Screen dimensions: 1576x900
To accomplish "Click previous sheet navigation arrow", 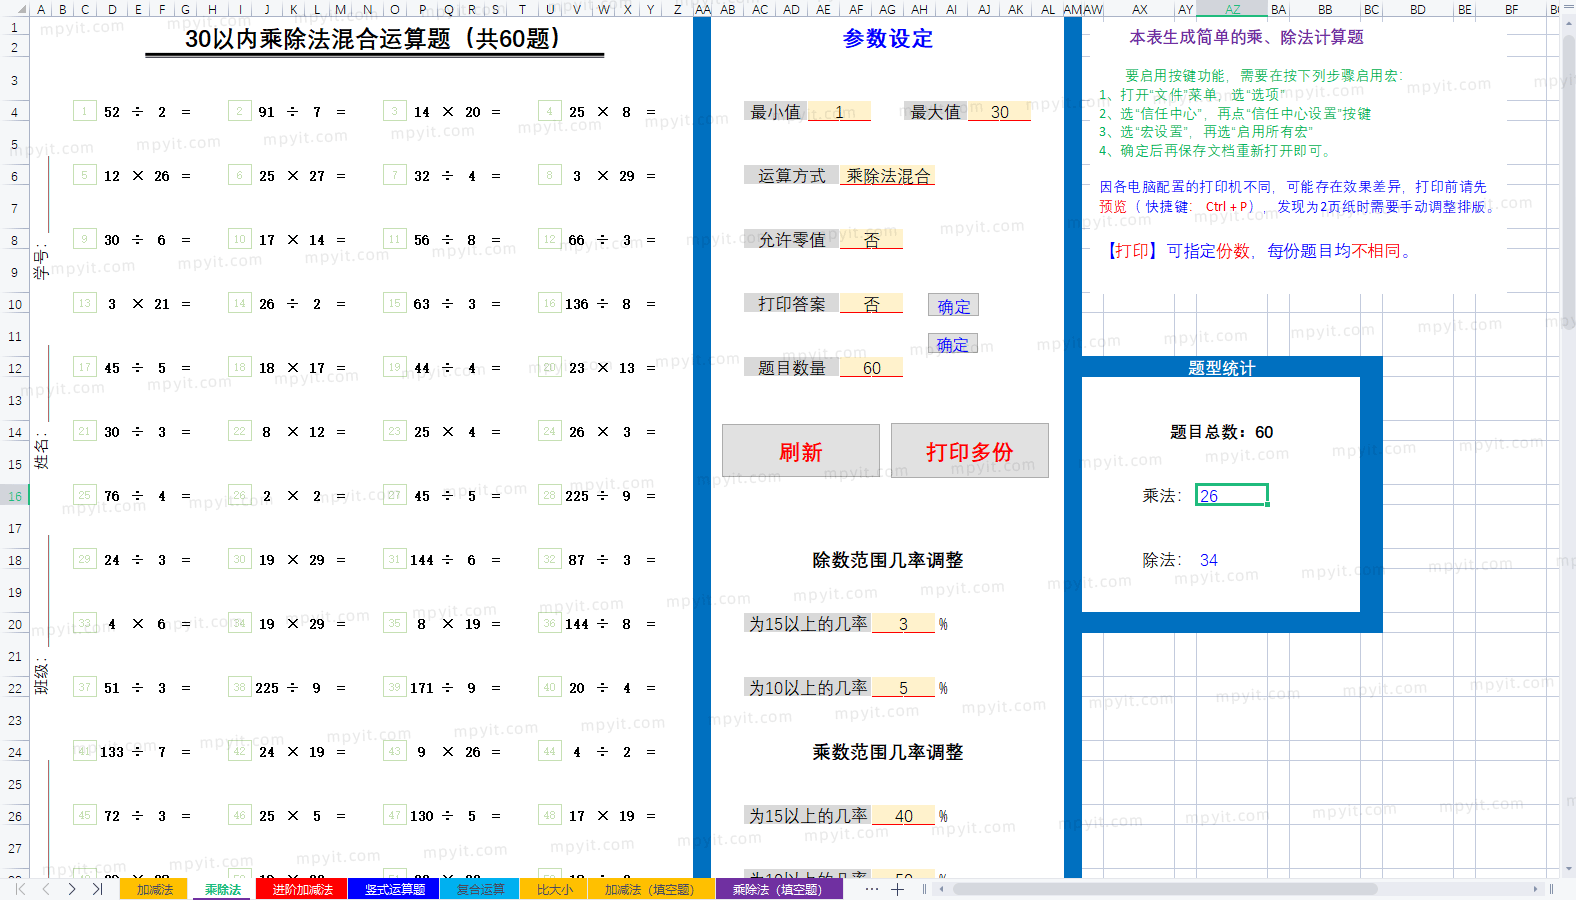I will click(x=46, y=889).
